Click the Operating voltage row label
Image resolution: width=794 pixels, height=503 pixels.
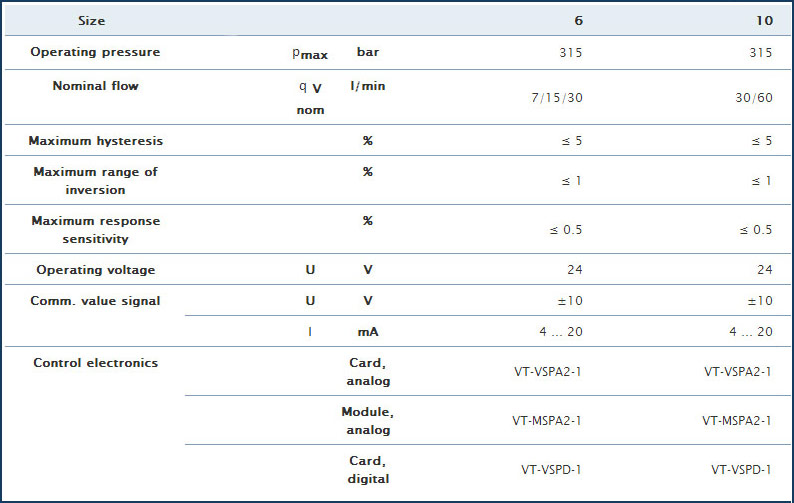(95, 270)
